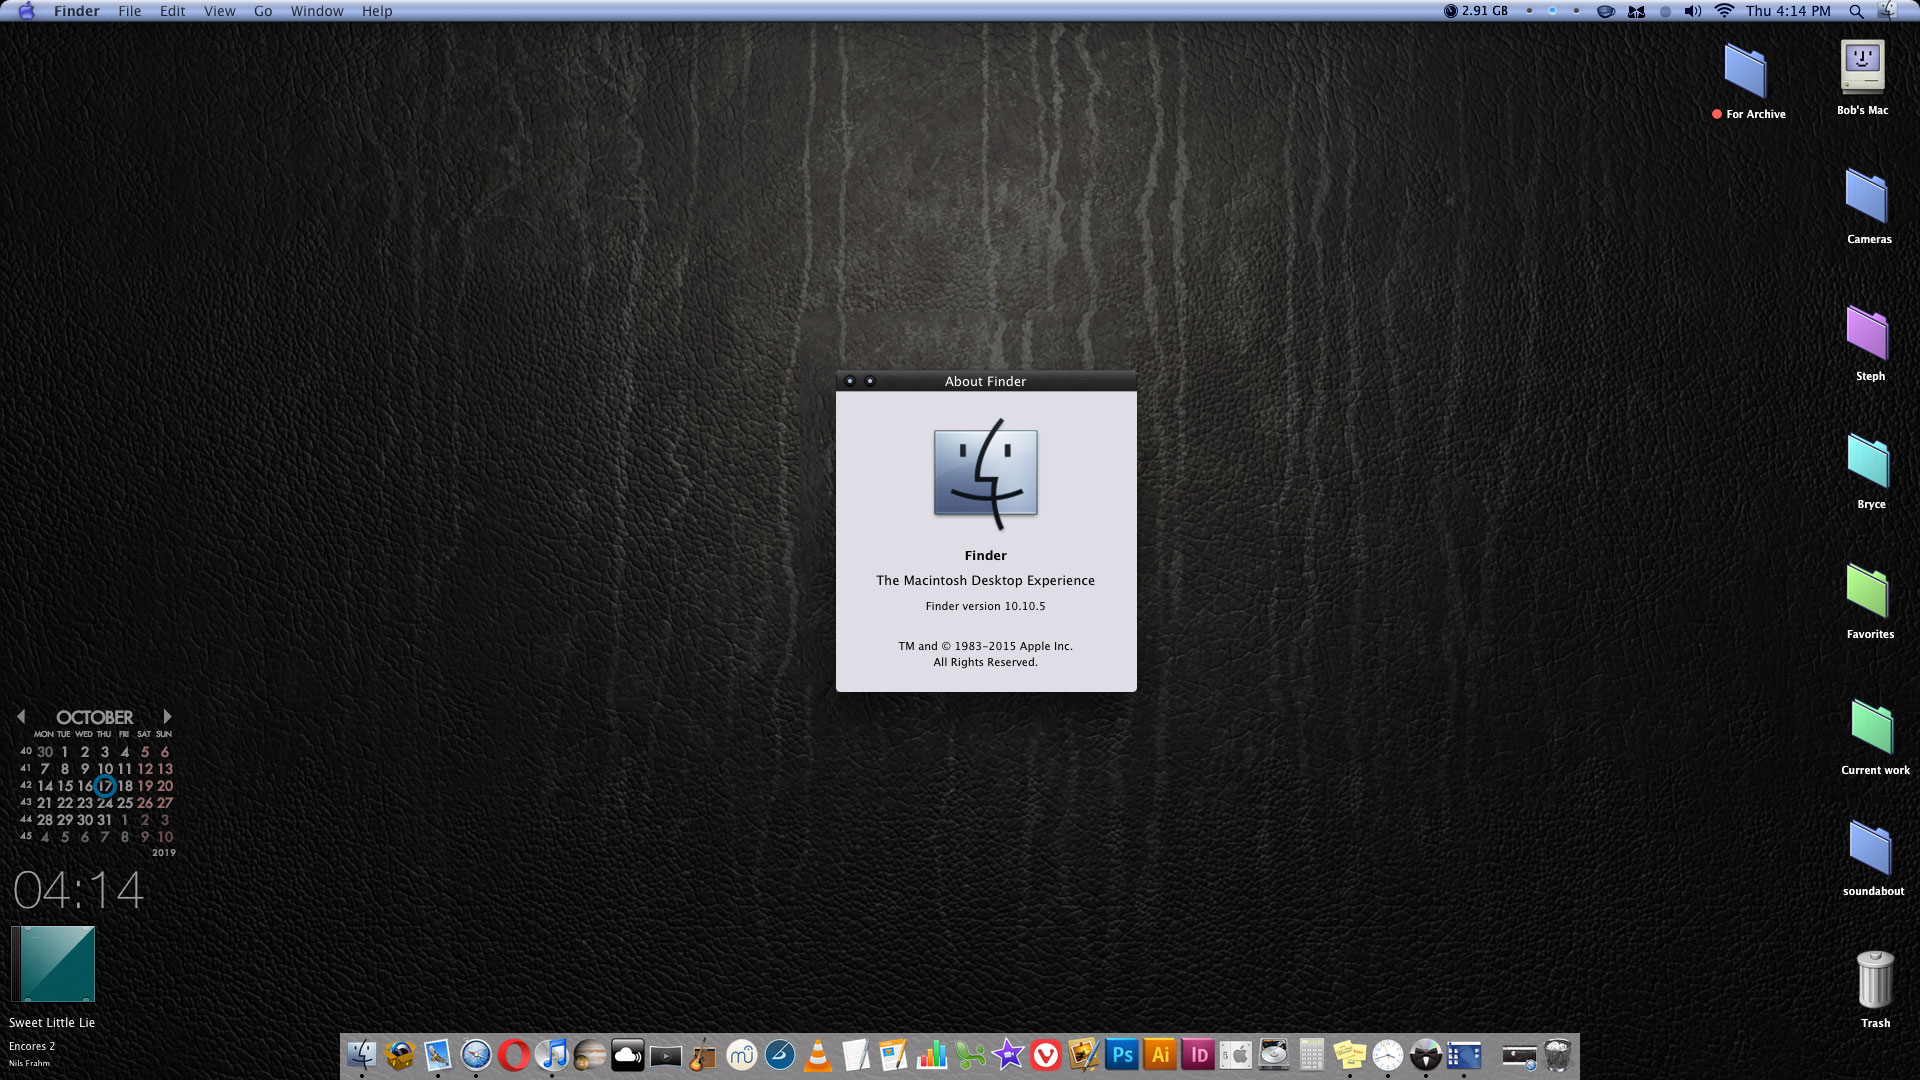The width and height of the screenshot is (1920, 1080).
Task: Open the Window menu
Action: (317, 11)
